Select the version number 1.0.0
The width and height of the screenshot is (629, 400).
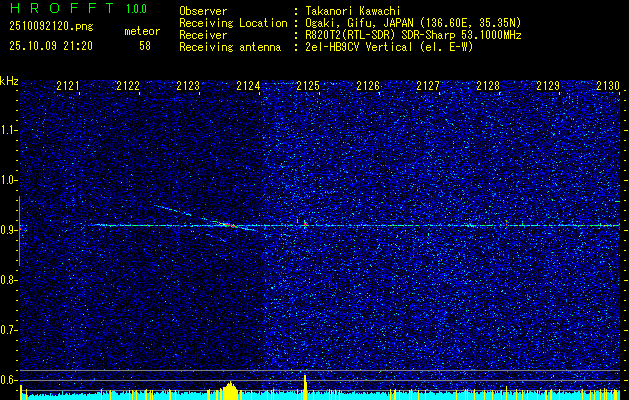136,9
